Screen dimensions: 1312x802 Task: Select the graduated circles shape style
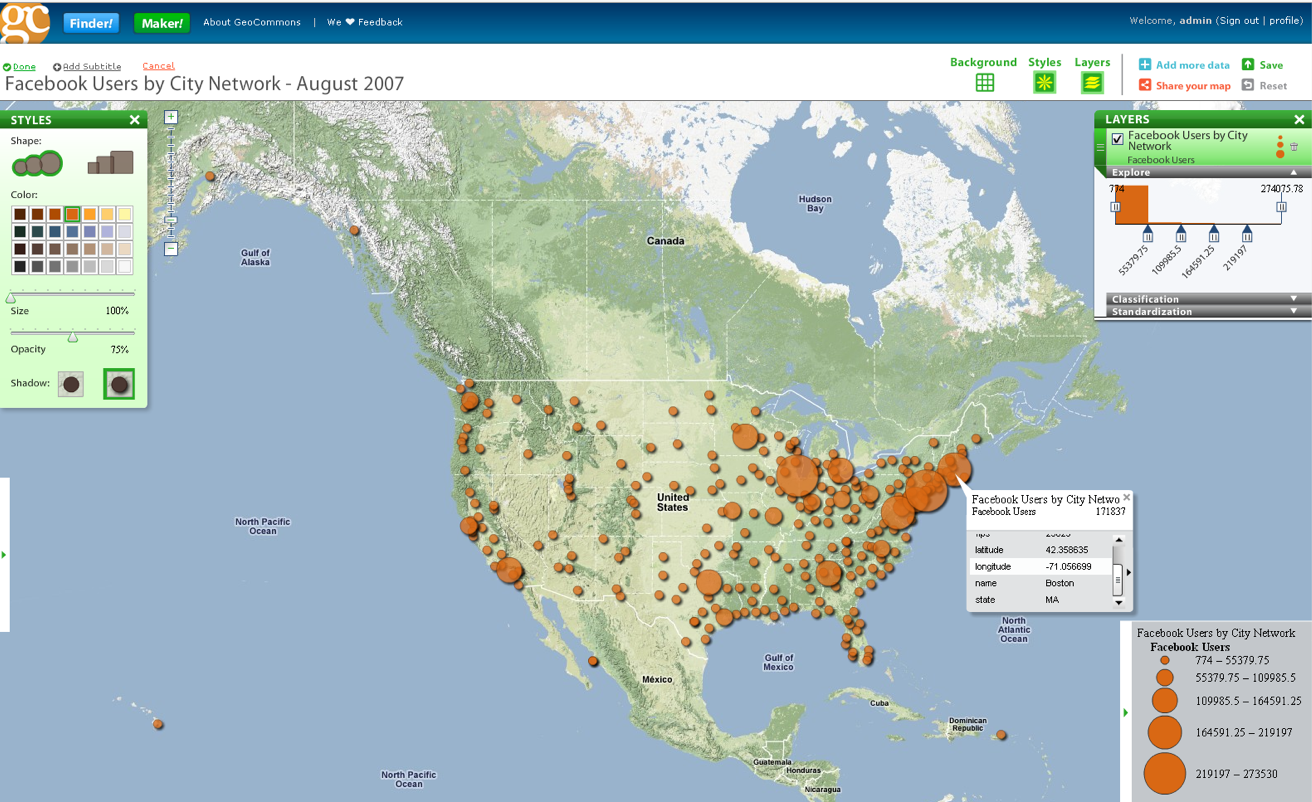(x=38, y=162)
